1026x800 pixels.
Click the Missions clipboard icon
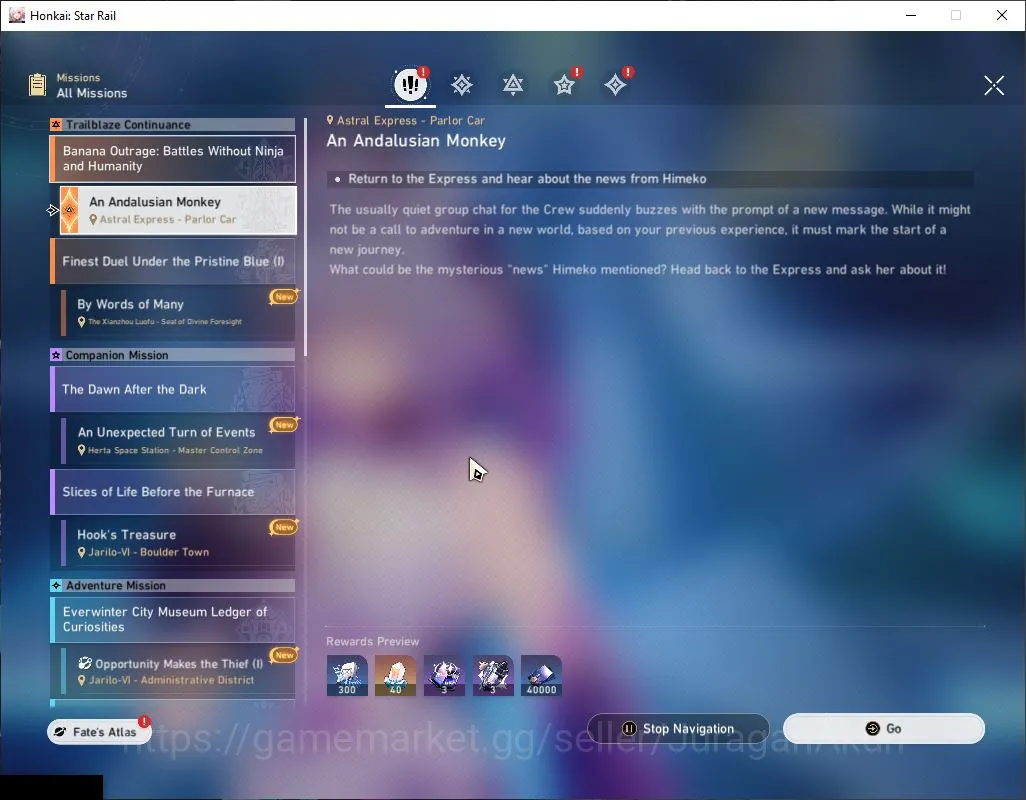37,85
